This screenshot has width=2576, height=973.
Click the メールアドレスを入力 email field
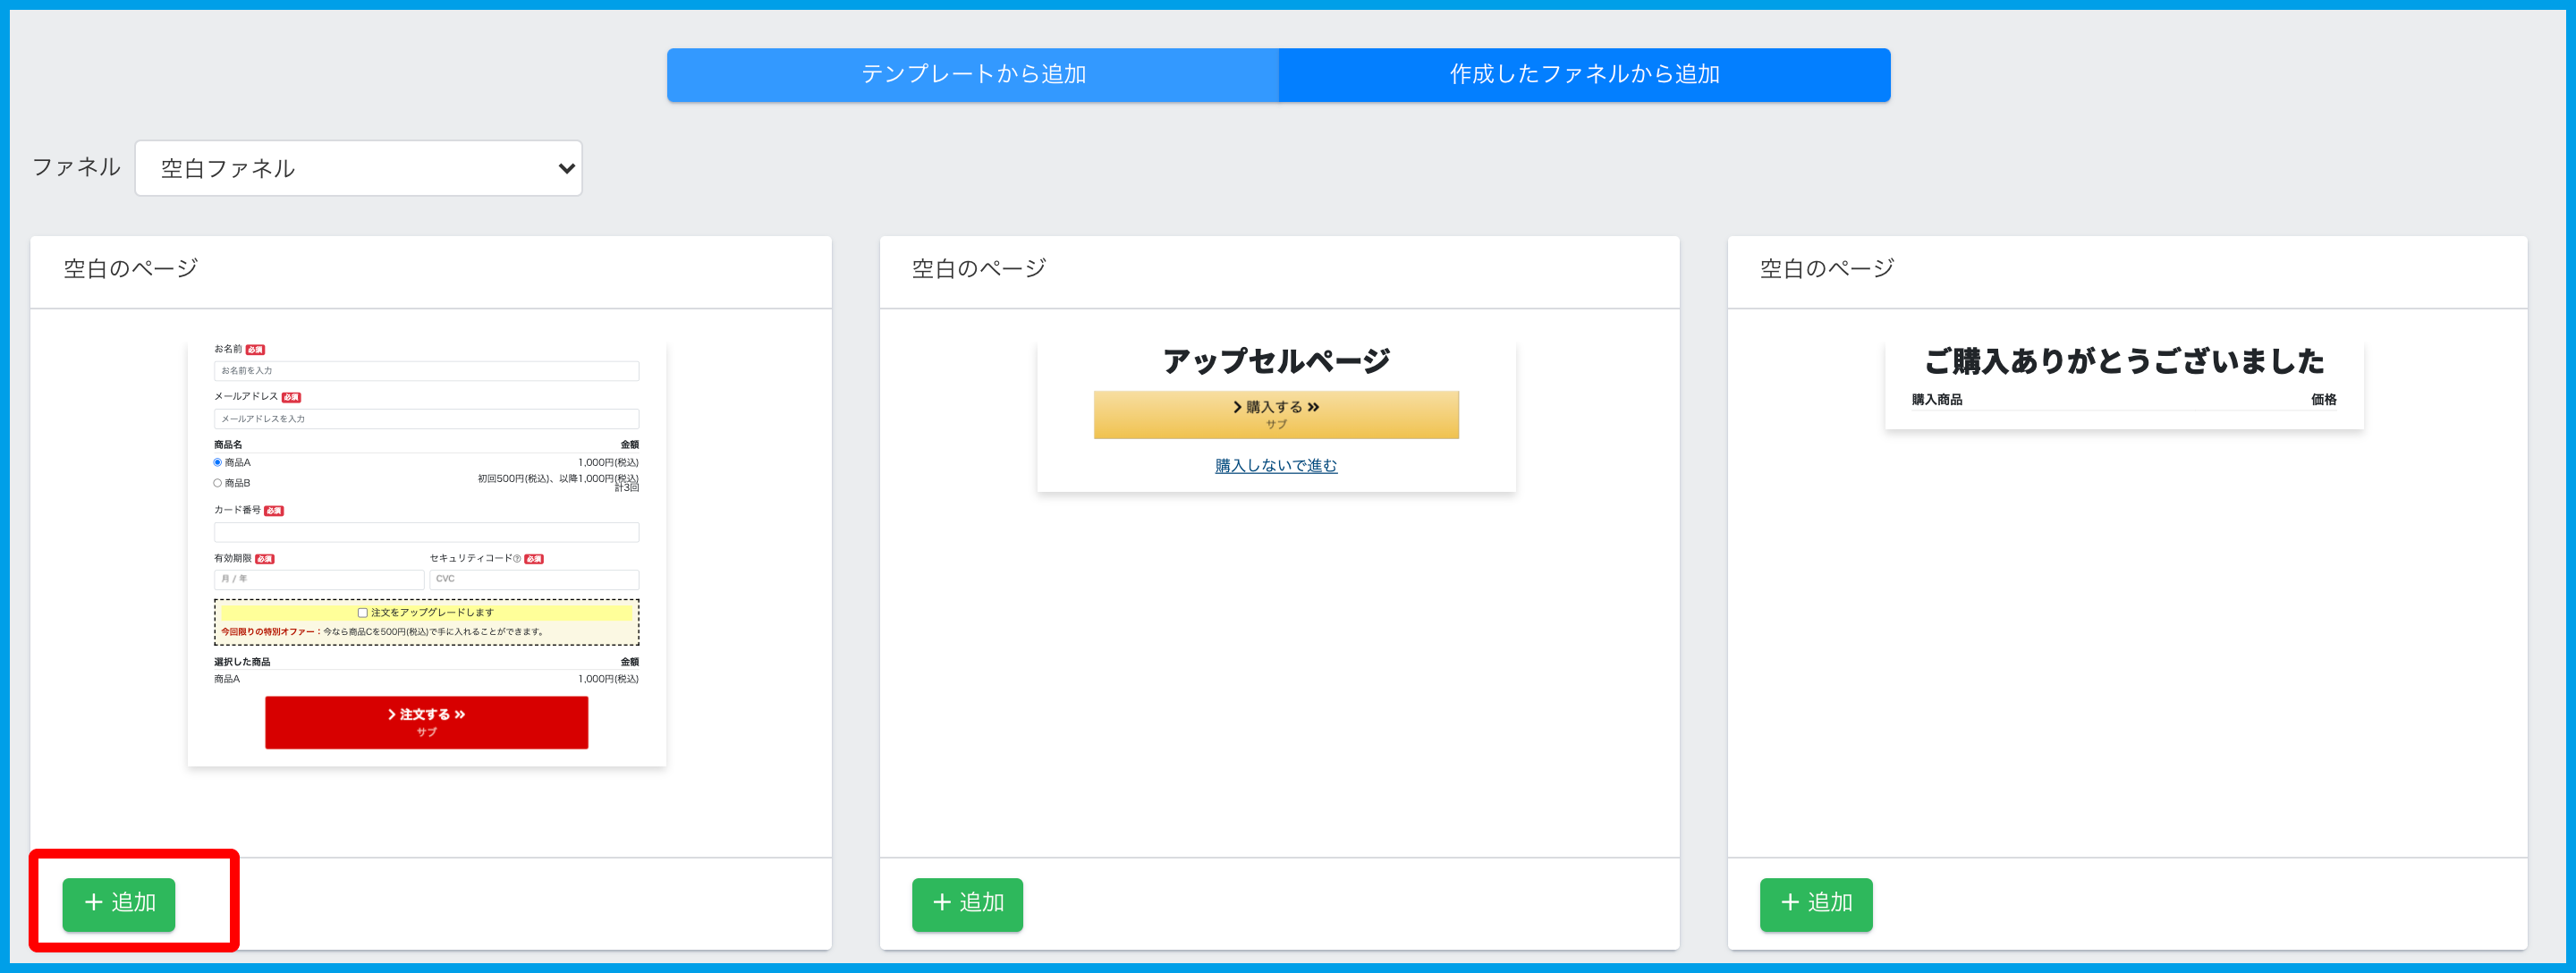(426, 419)
